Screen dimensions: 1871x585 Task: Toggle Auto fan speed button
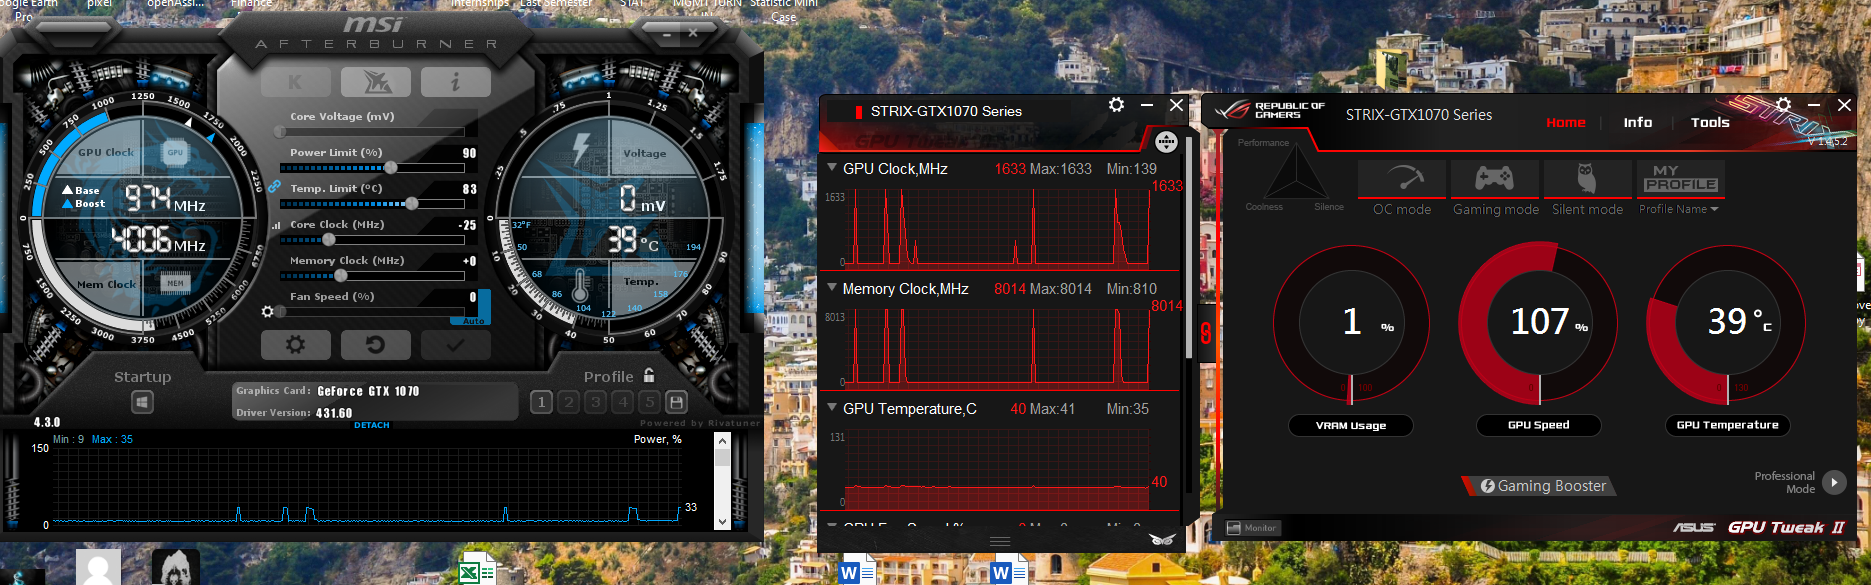[x=474, y=321]
